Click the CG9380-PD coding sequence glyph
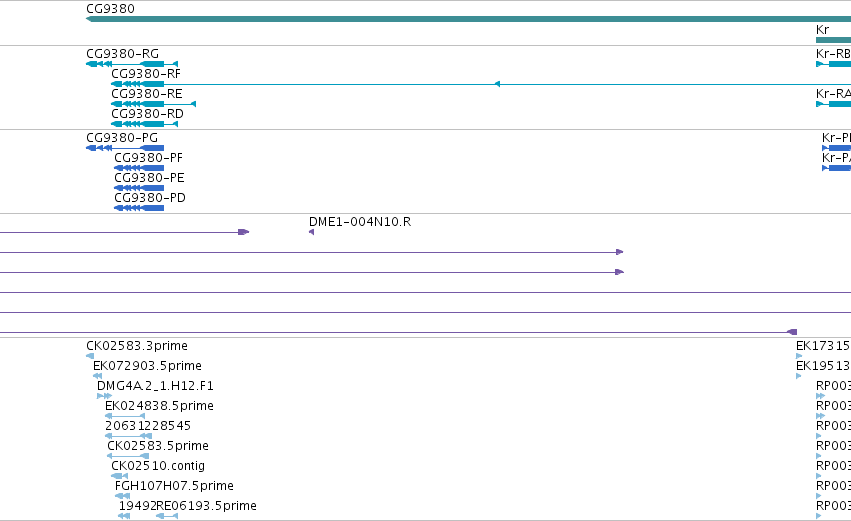 pos(139,208)
